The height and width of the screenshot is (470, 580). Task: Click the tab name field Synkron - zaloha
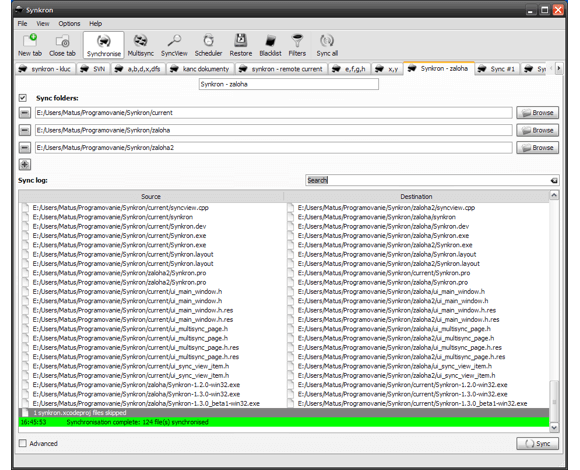pos(289,84)
